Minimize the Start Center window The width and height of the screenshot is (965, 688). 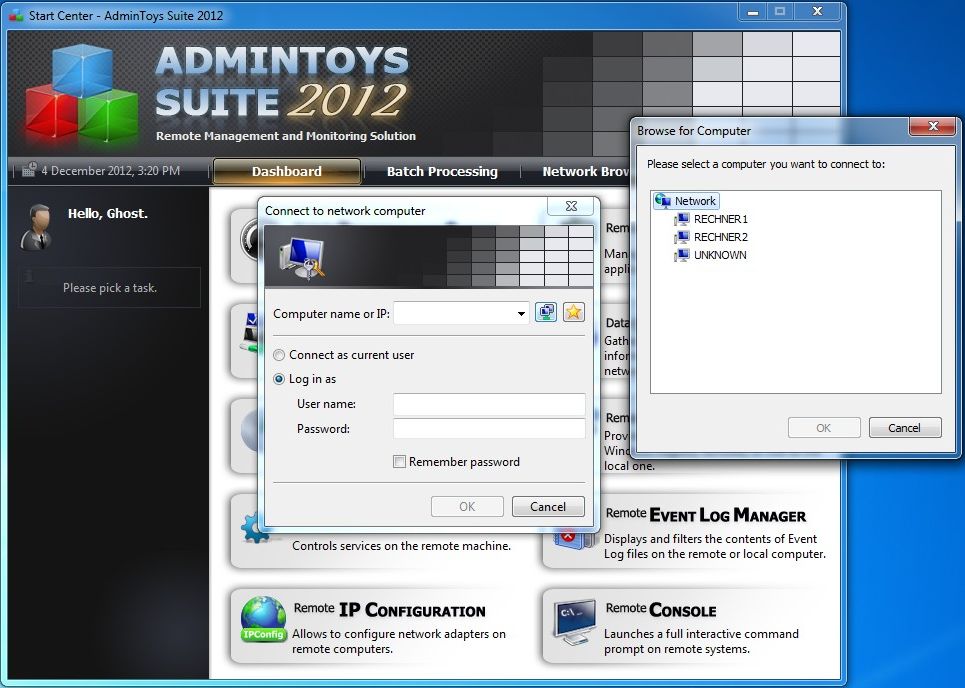pyautogui.click(x=753, y=12)
